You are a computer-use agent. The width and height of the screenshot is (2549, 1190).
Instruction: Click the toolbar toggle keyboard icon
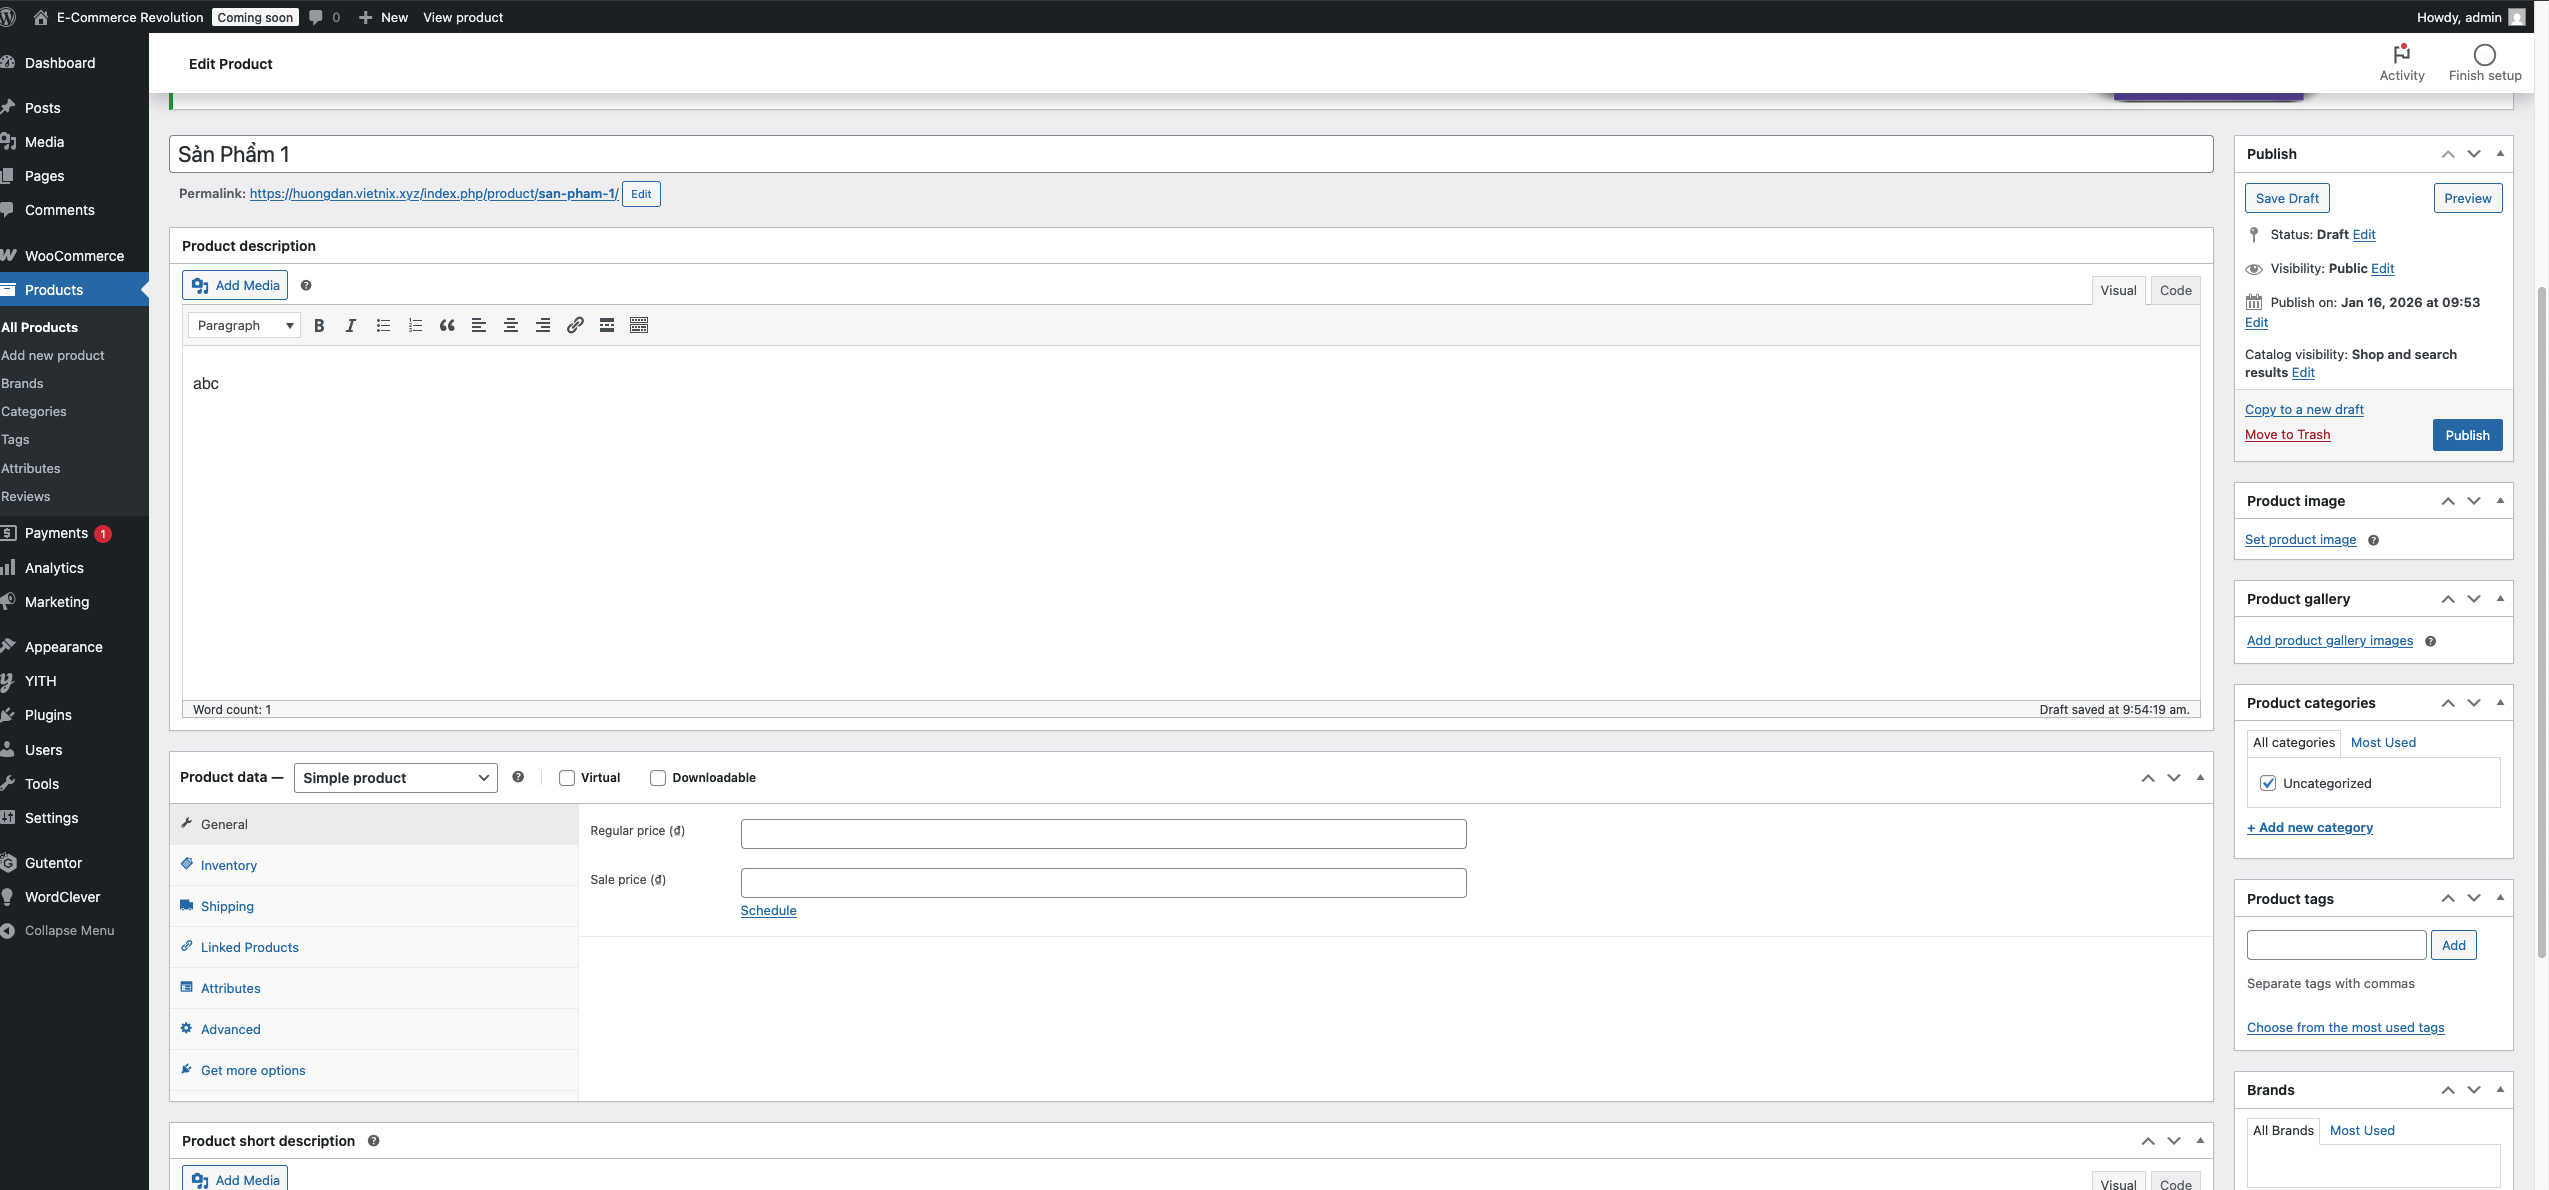[639, 325]
